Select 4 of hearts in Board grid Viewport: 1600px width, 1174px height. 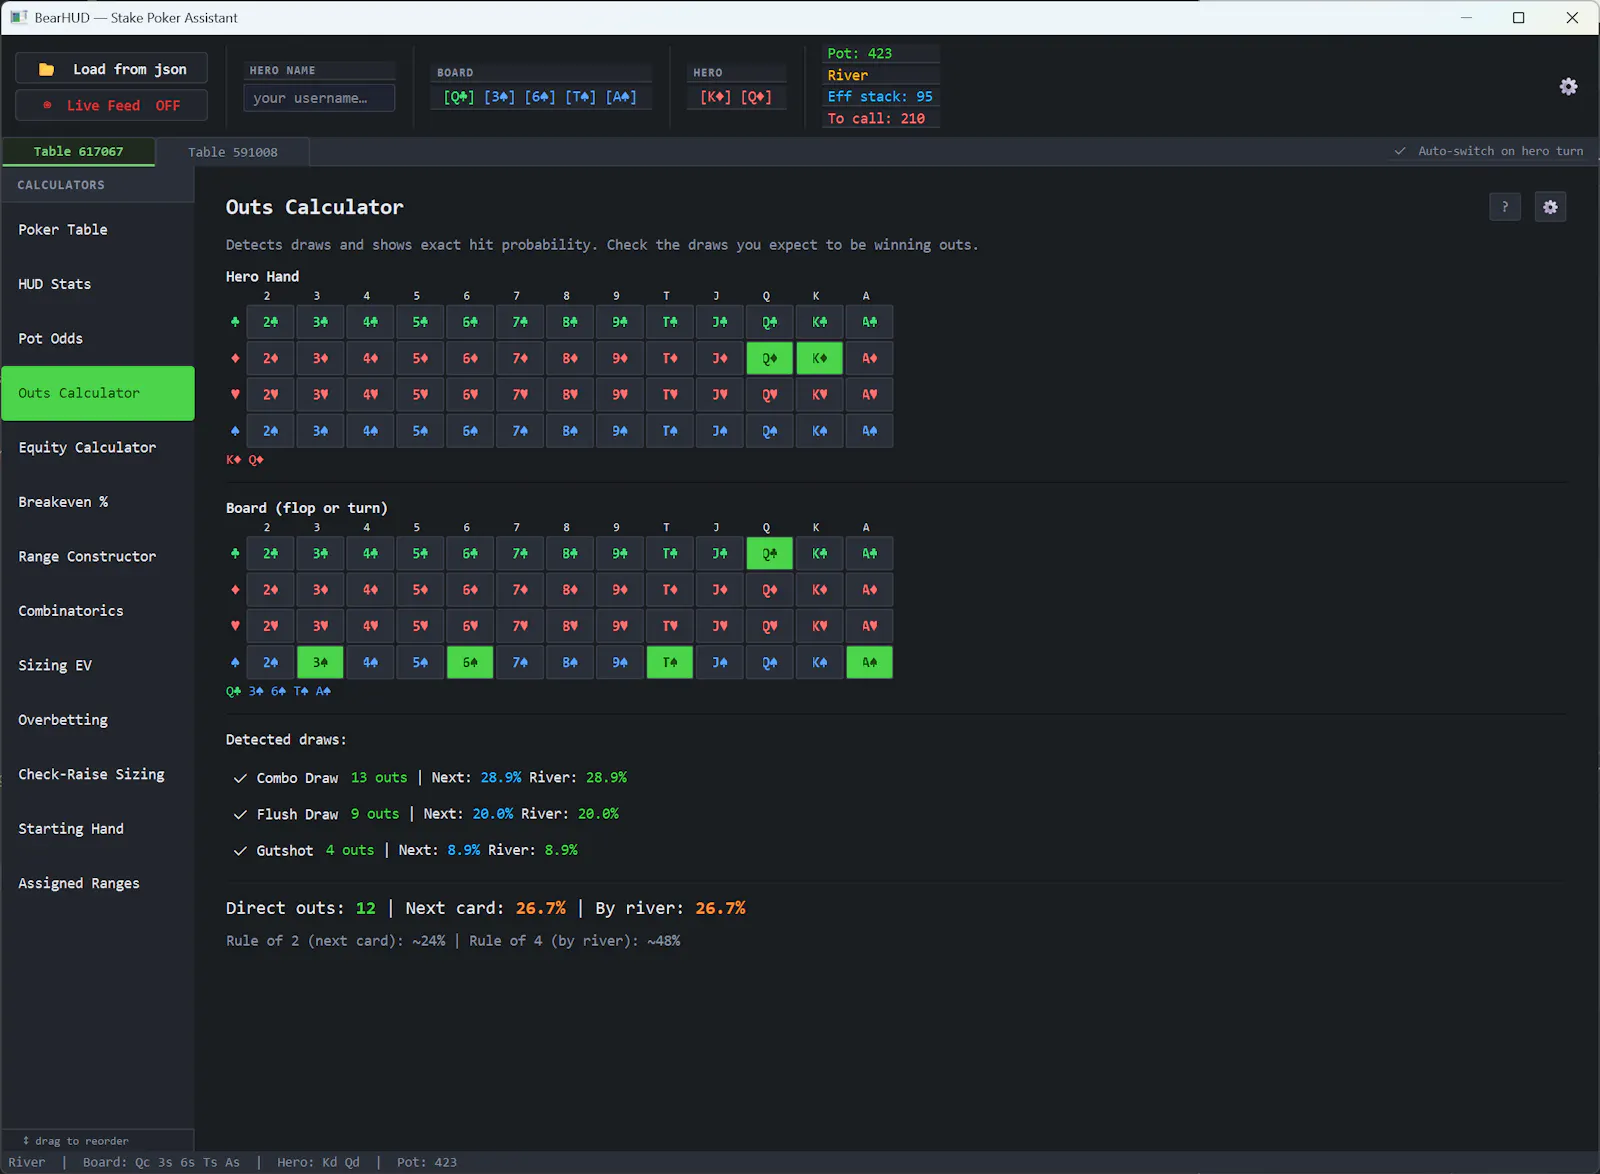[x=370, y=626]
